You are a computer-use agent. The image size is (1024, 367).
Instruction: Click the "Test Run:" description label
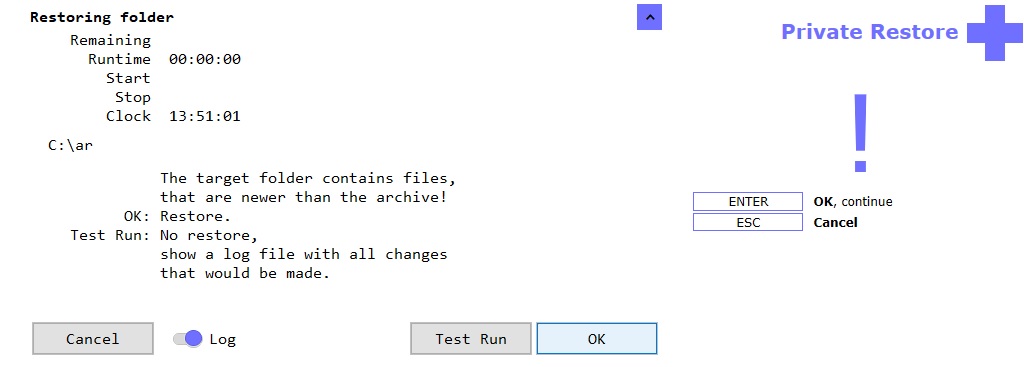click(x=110, y=235)
